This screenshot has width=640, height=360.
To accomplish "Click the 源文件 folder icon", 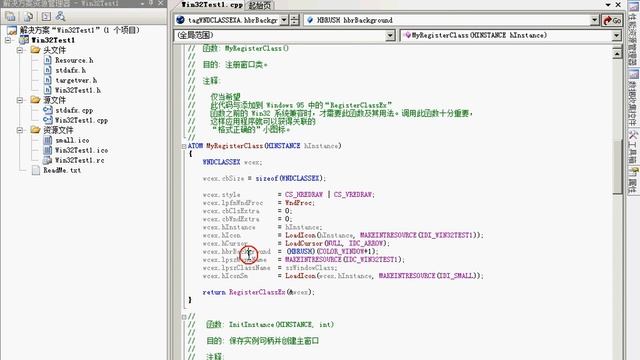I will [36, 100].
